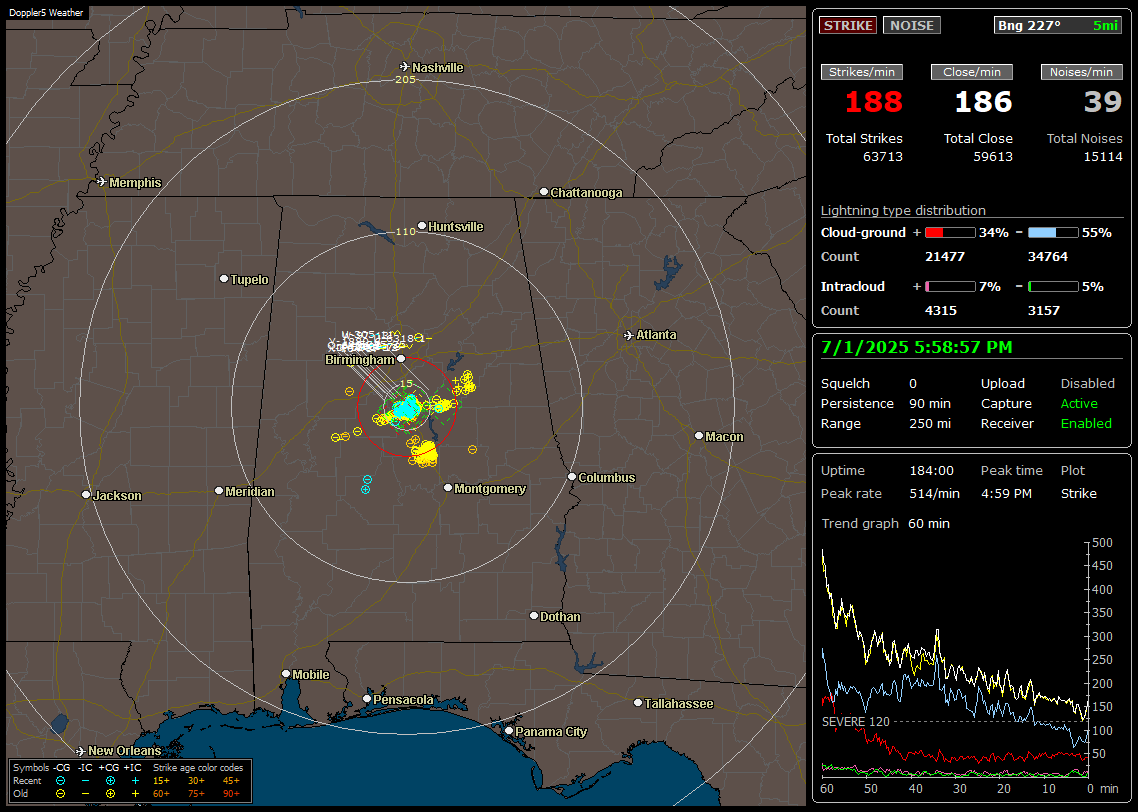Click the Strikes/min header label
The width and height of the screenshot is (1138, 812).
point(861,72)
